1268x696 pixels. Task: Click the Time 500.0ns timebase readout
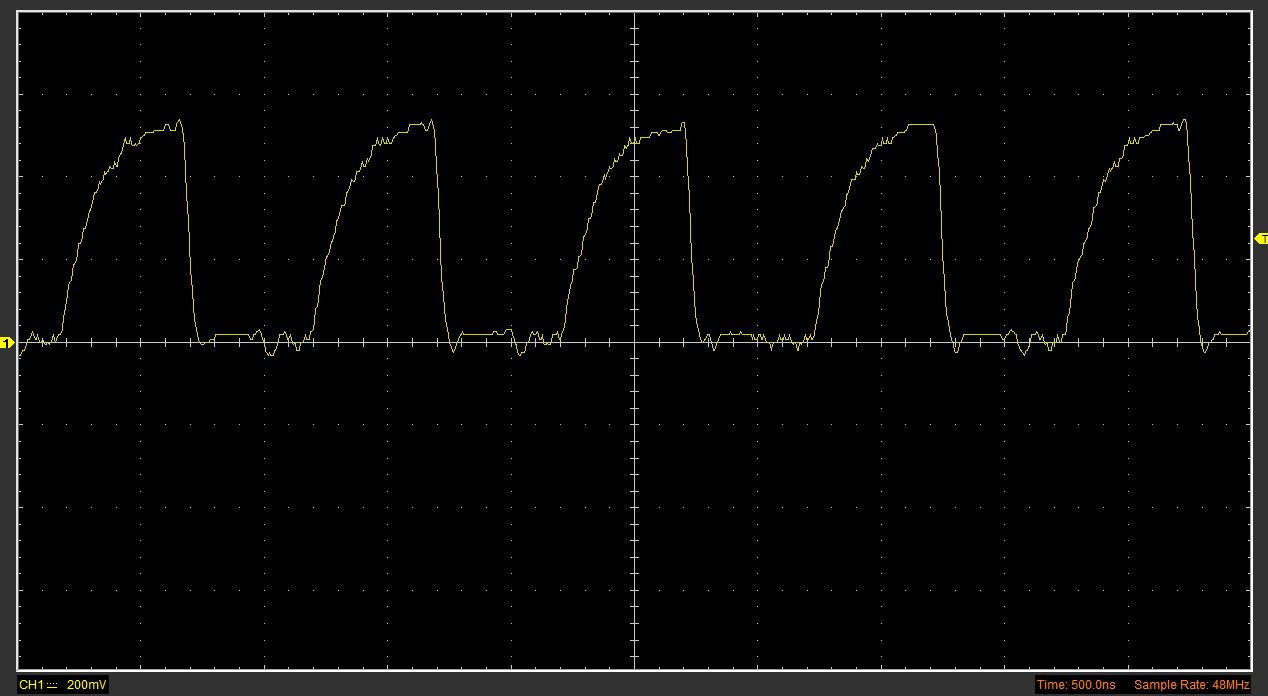tap(1076, 685)
